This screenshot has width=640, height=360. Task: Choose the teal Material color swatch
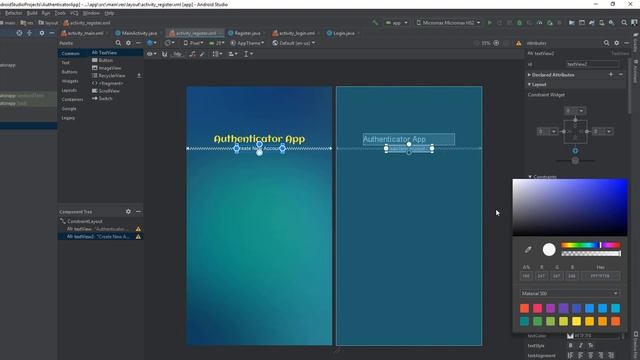(x=524, y=321)
